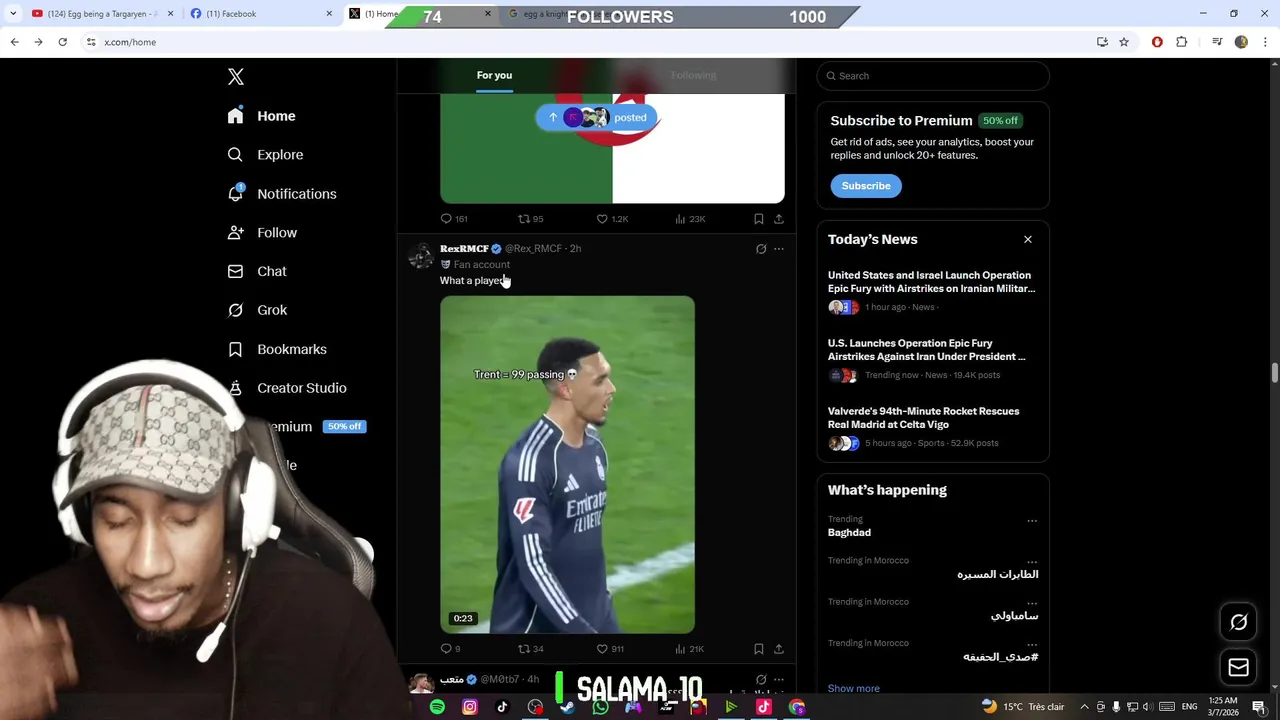Reply to post with 161 comments
1280x720 pixels.
pos(454,219)
